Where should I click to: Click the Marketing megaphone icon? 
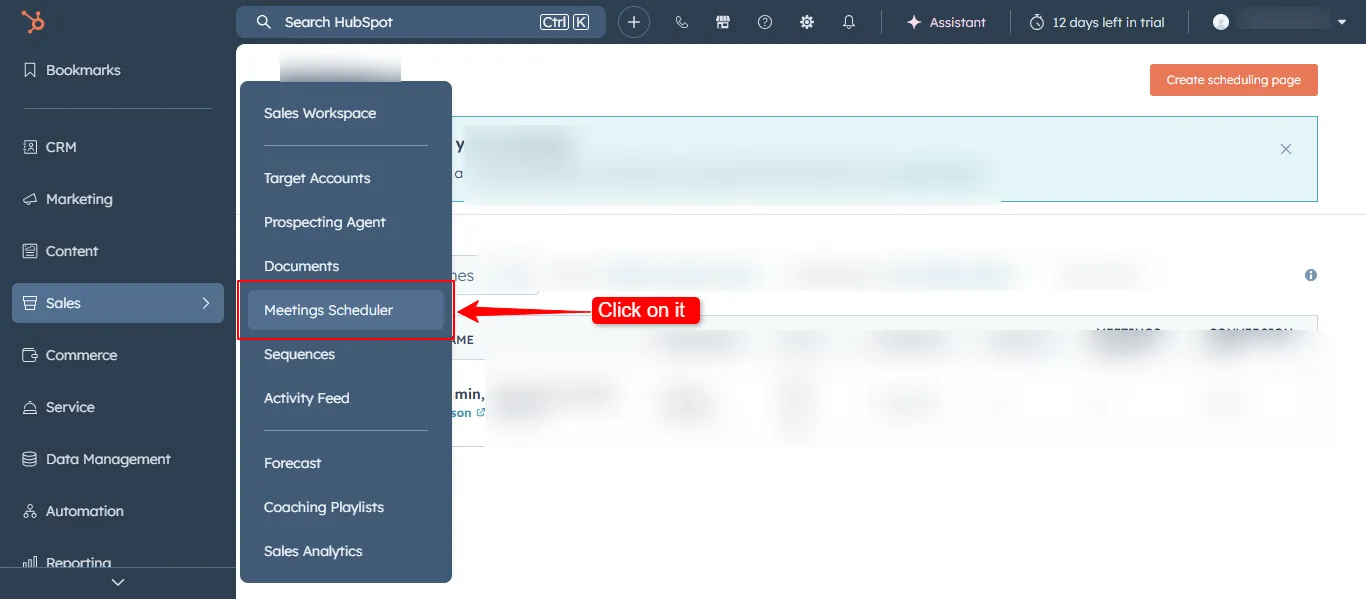coord(29,199)
